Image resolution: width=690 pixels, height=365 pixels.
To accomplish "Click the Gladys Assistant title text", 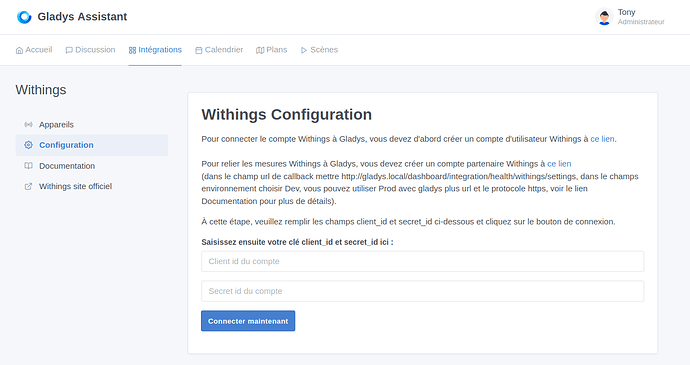I will pos(82,17).
